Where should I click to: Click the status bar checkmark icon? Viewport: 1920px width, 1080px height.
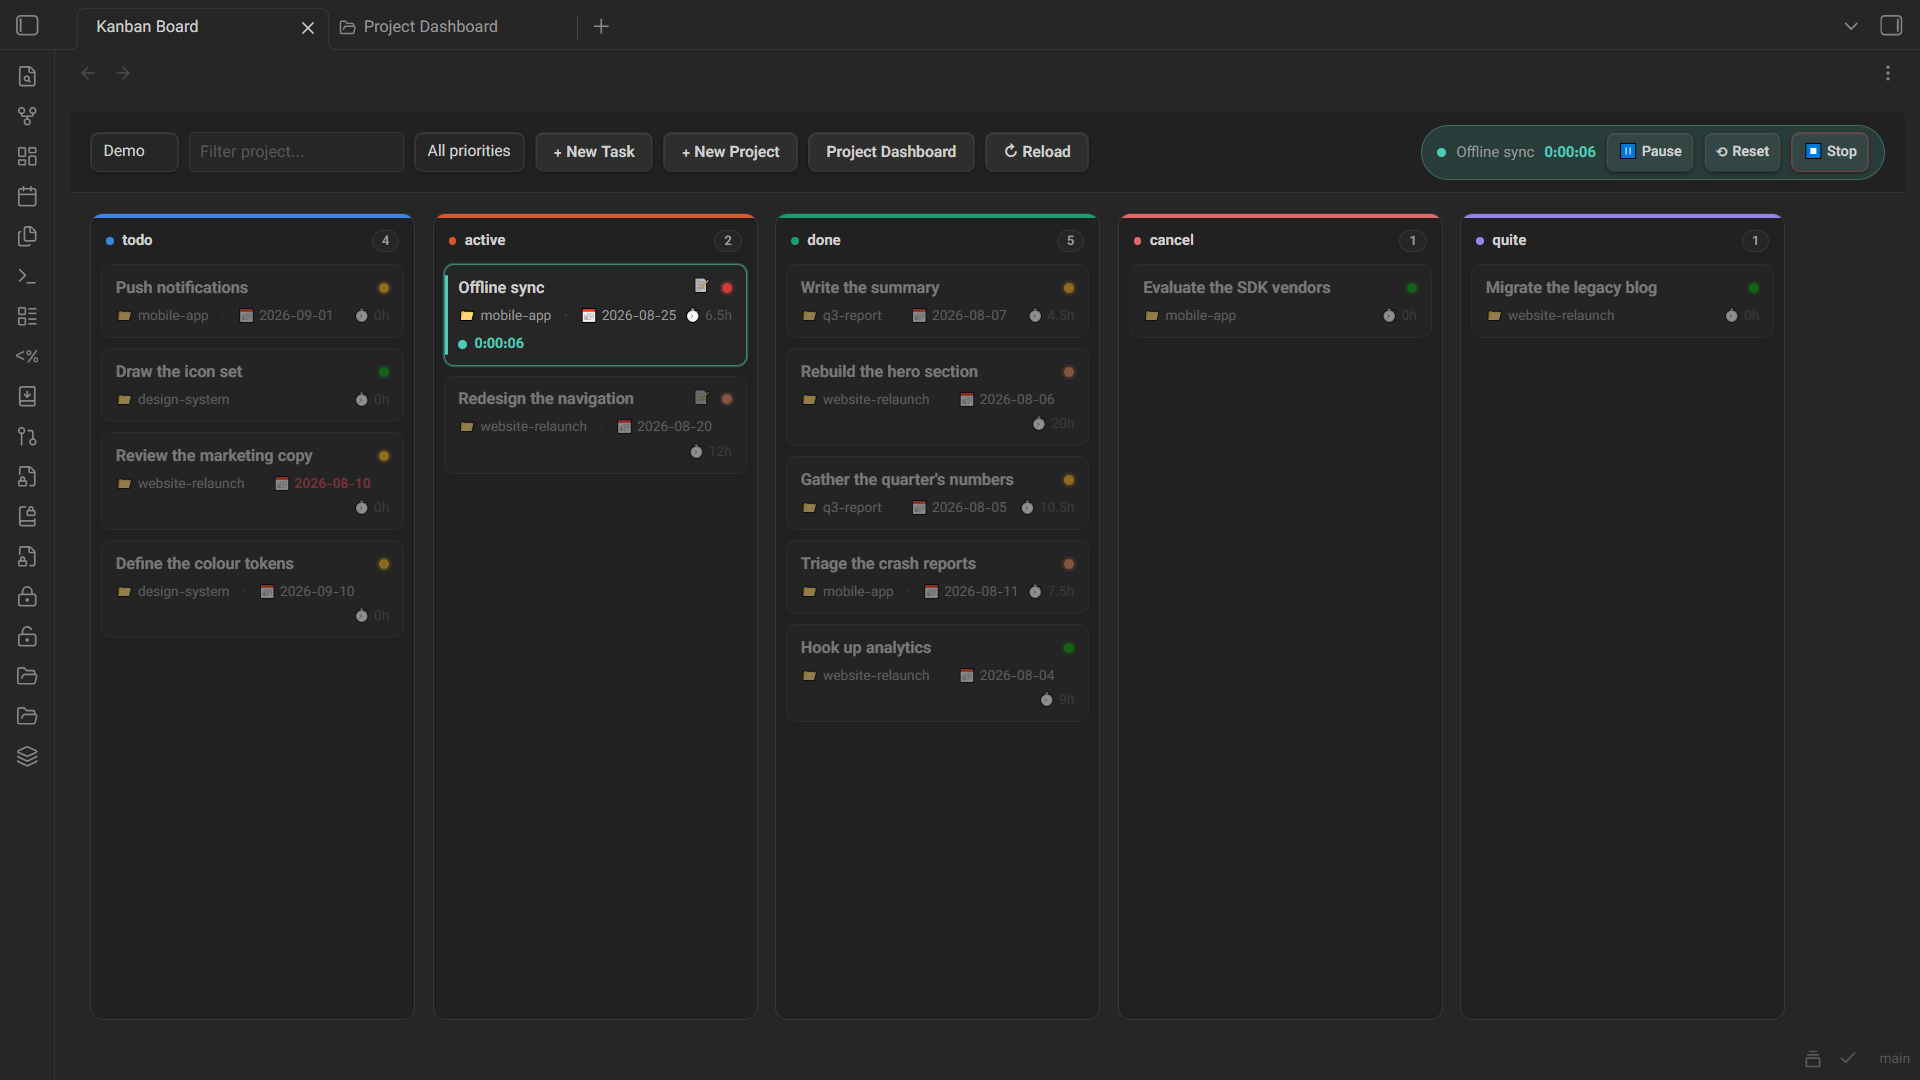[x=1848, y=1058]
